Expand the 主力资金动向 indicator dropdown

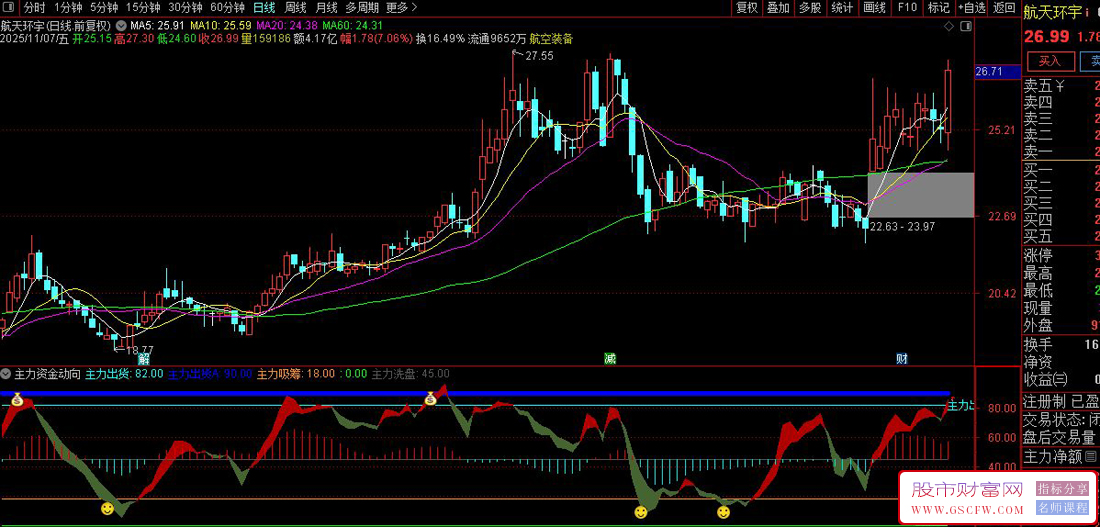click(7, 374)
